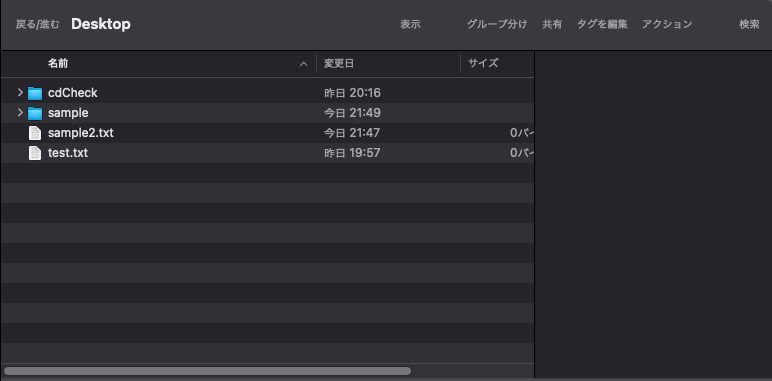
Task: Click the 共有 share toolbar item
Action: 552,24
